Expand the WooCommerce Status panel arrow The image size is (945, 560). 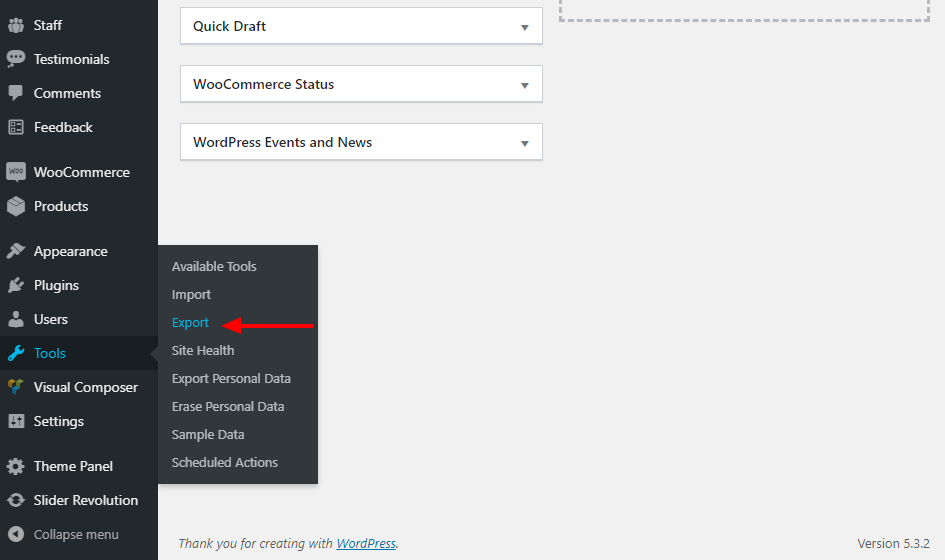click(524, 85)
